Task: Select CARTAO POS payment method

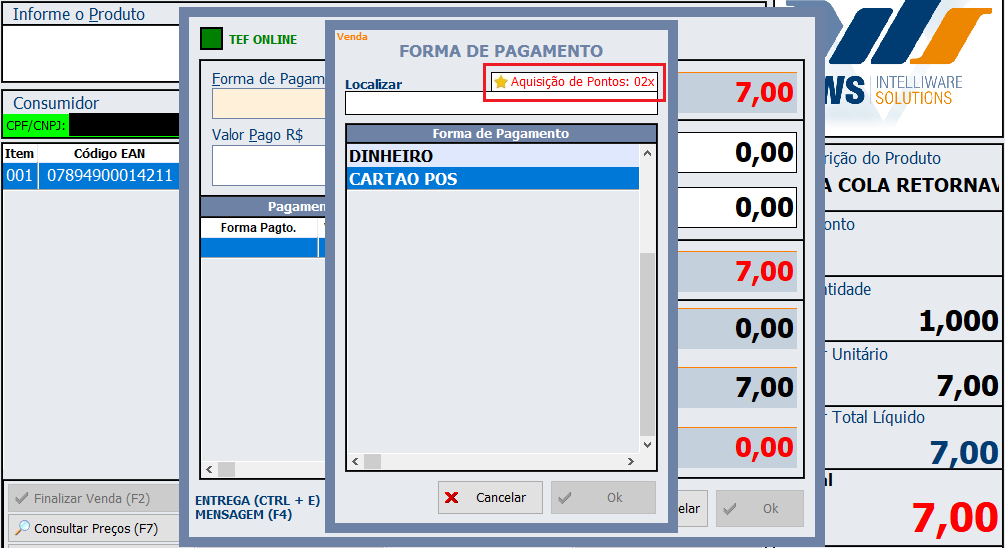Action: pos(492,179)
